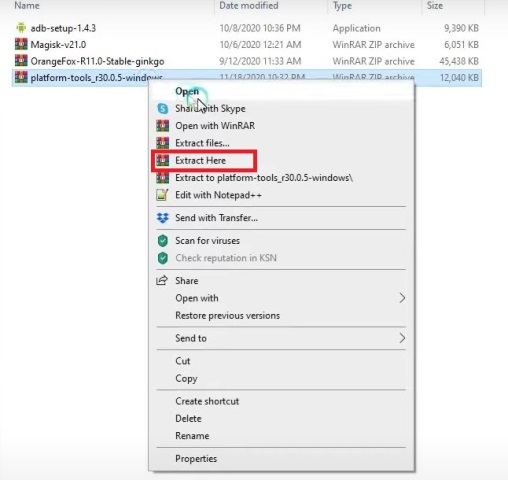Screen dimensions: 508x480
Task: Select the platform-tools_r30.0.5-windows file name
Action: pyautogui.click(x=96, y=78)
